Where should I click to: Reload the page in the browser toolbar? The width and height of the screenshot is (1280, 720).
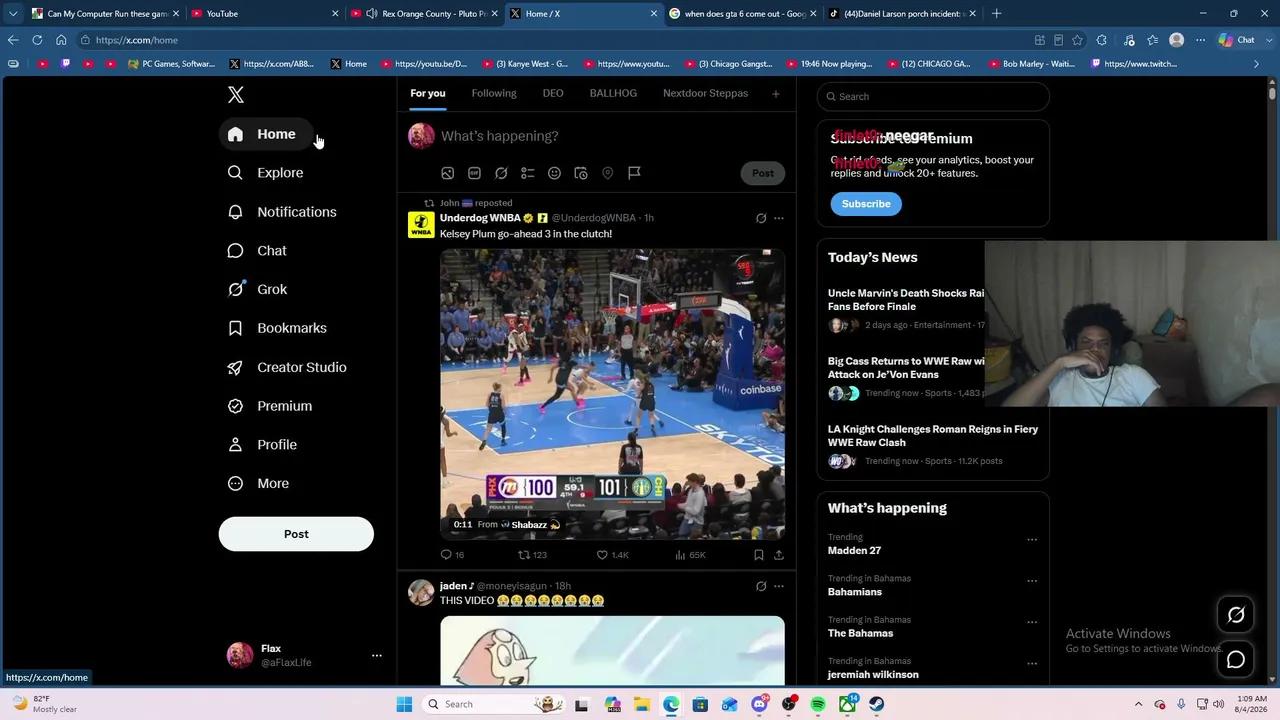click(37, 40)
